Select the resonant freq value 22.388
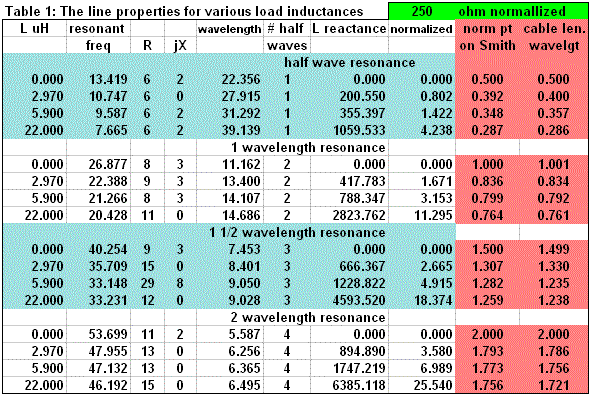This screenshot has height=396, width=591. pyautogui.click(x=108, y=182)
